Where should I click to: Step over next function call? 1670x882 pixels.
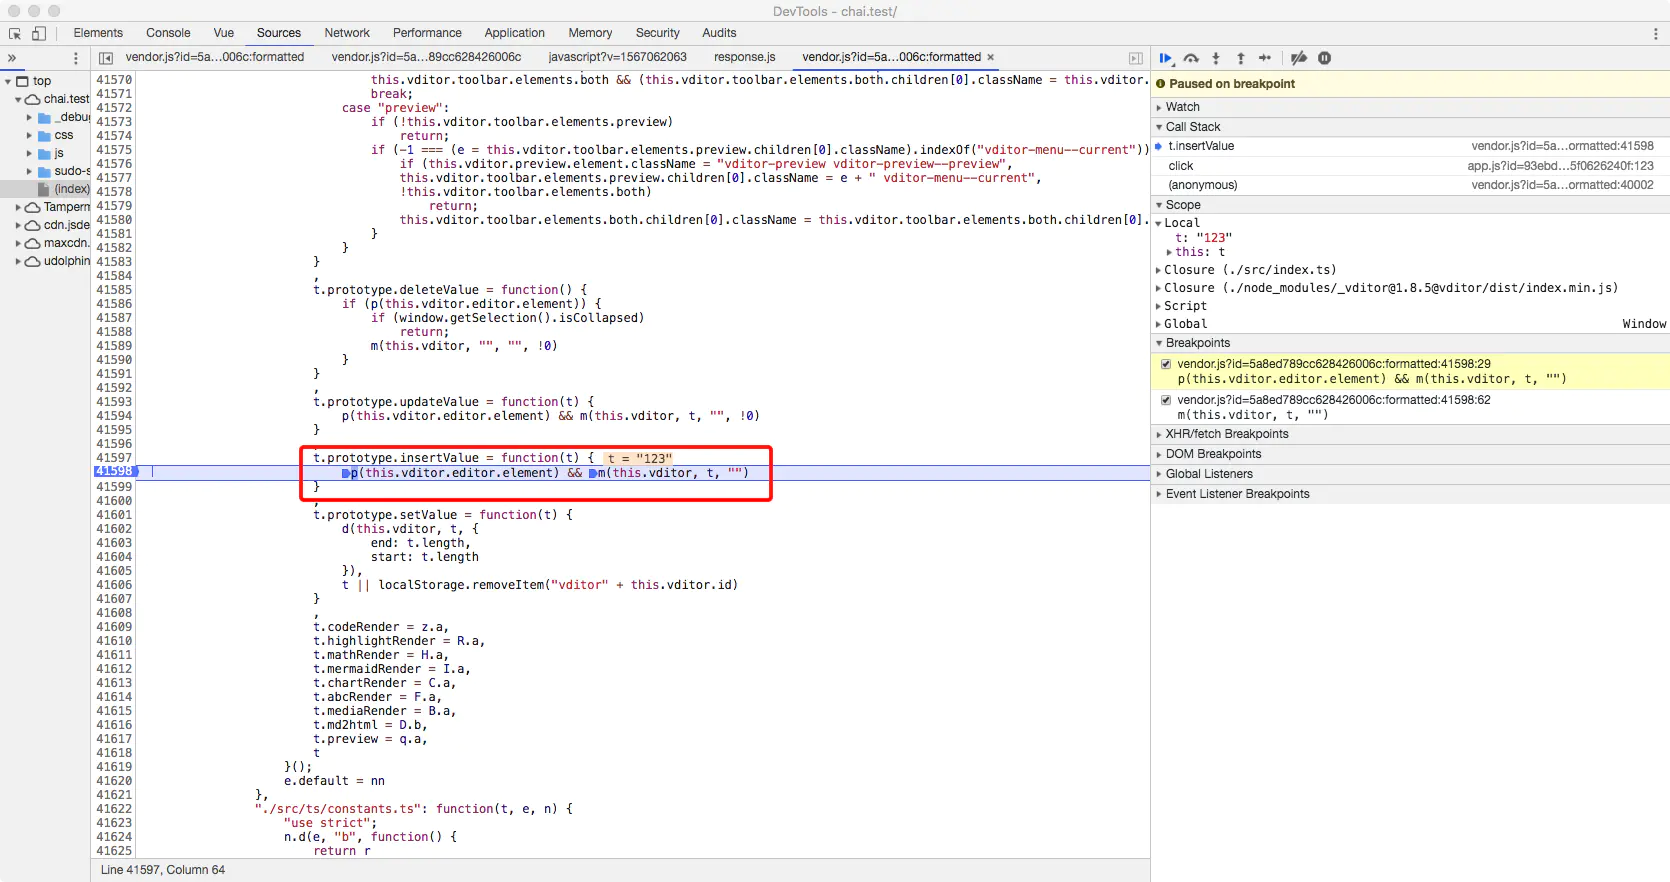click(1191, 58)
